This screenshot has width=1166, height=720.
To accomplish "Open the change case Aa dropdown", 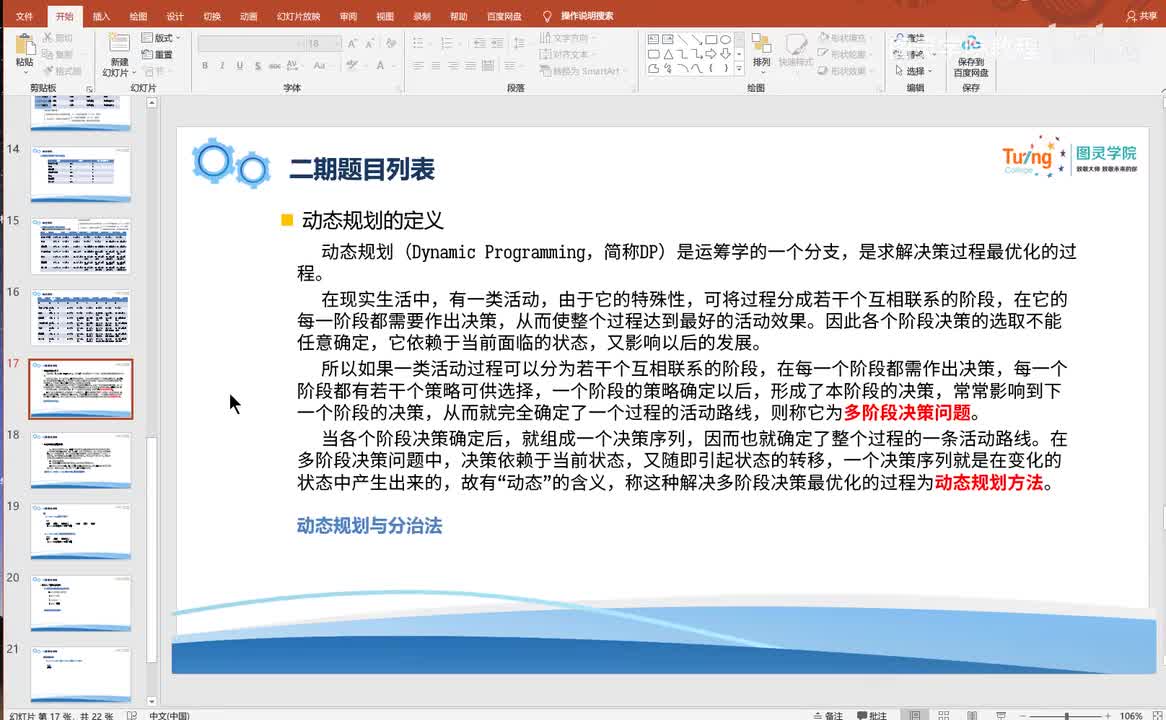I will (321, 65).
